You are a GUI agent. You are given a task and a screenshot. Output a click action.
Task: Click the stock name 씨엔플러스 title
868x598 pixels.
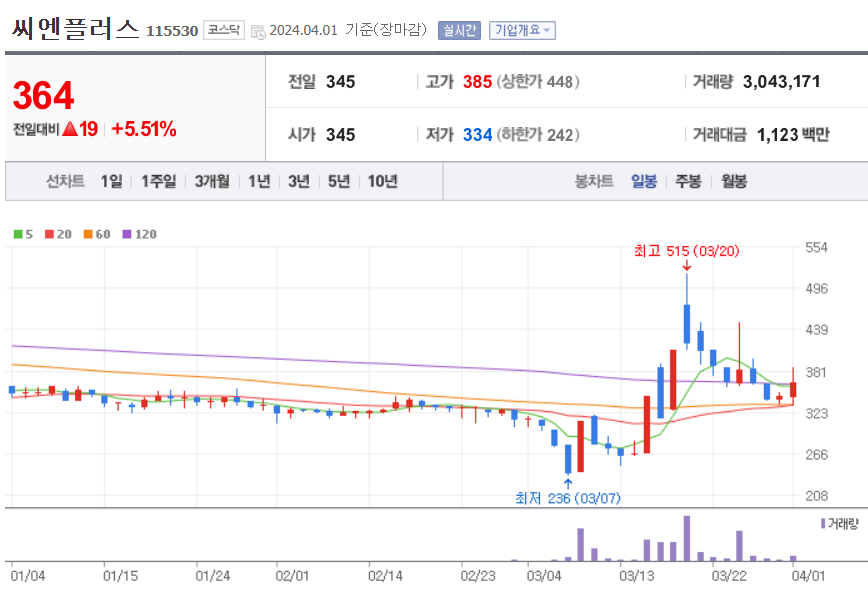[75, 29]
